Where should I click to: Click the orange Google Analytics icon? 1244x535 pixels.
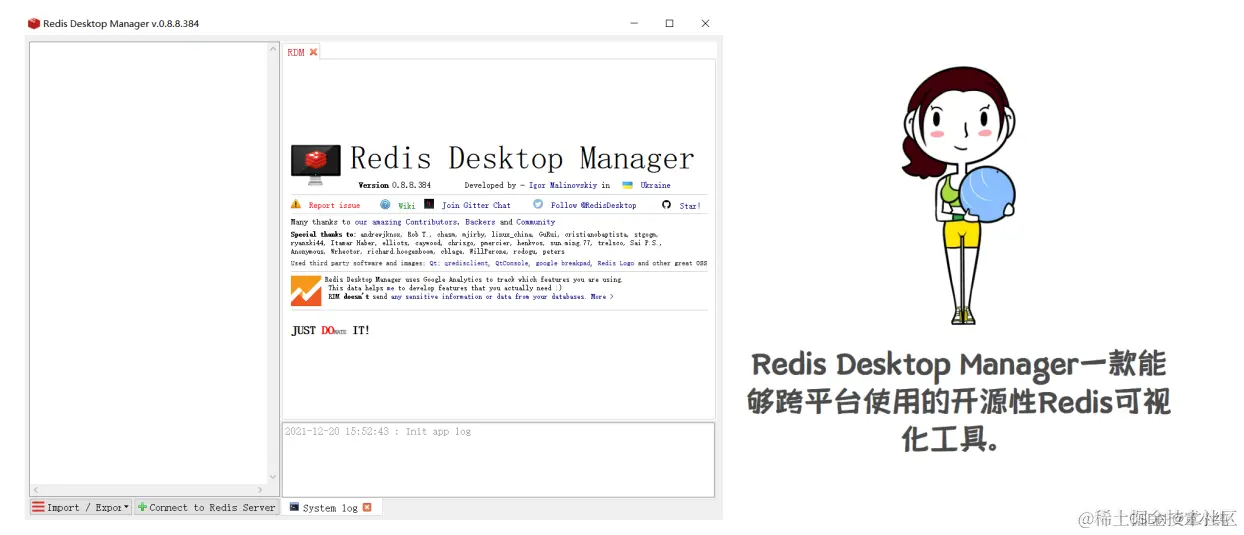click(x=306, y=290)
